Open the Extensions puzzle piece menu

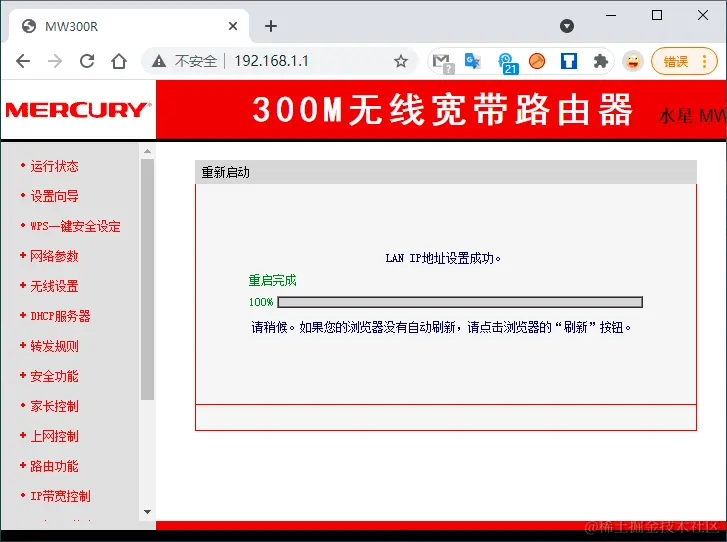click(x=600, y=61)
